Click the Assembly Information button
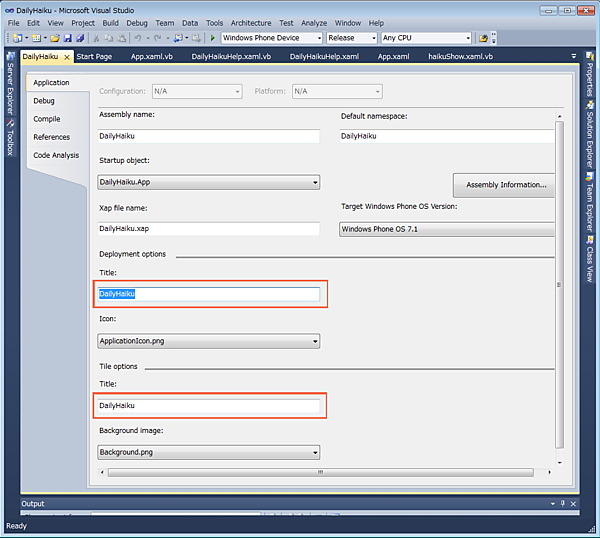The width and height of the screenshot is (600, 538). 505,185
